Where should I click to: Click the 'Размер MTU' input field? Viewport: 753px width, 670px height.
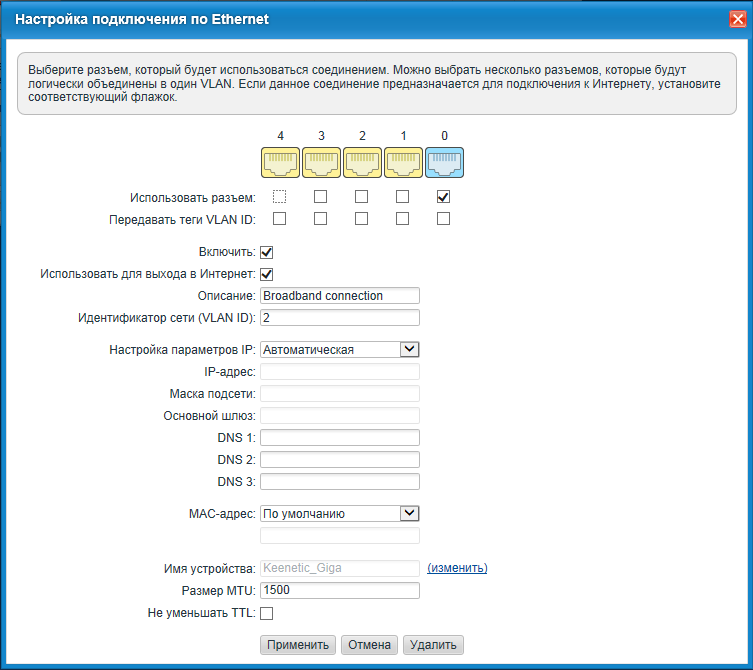tap(339, 590)
